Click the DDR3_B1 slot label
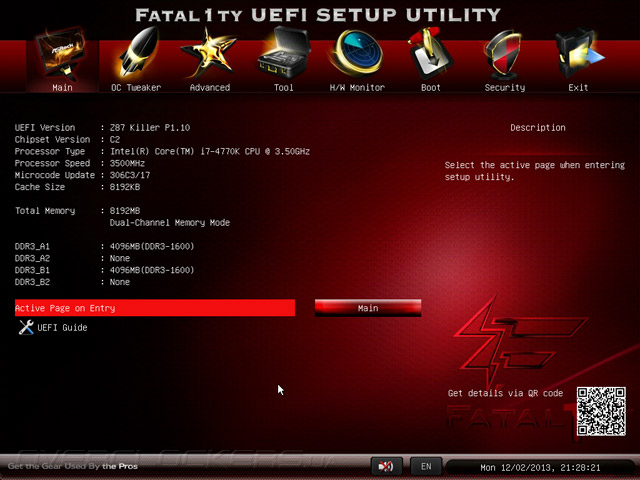 pos(32,270)
